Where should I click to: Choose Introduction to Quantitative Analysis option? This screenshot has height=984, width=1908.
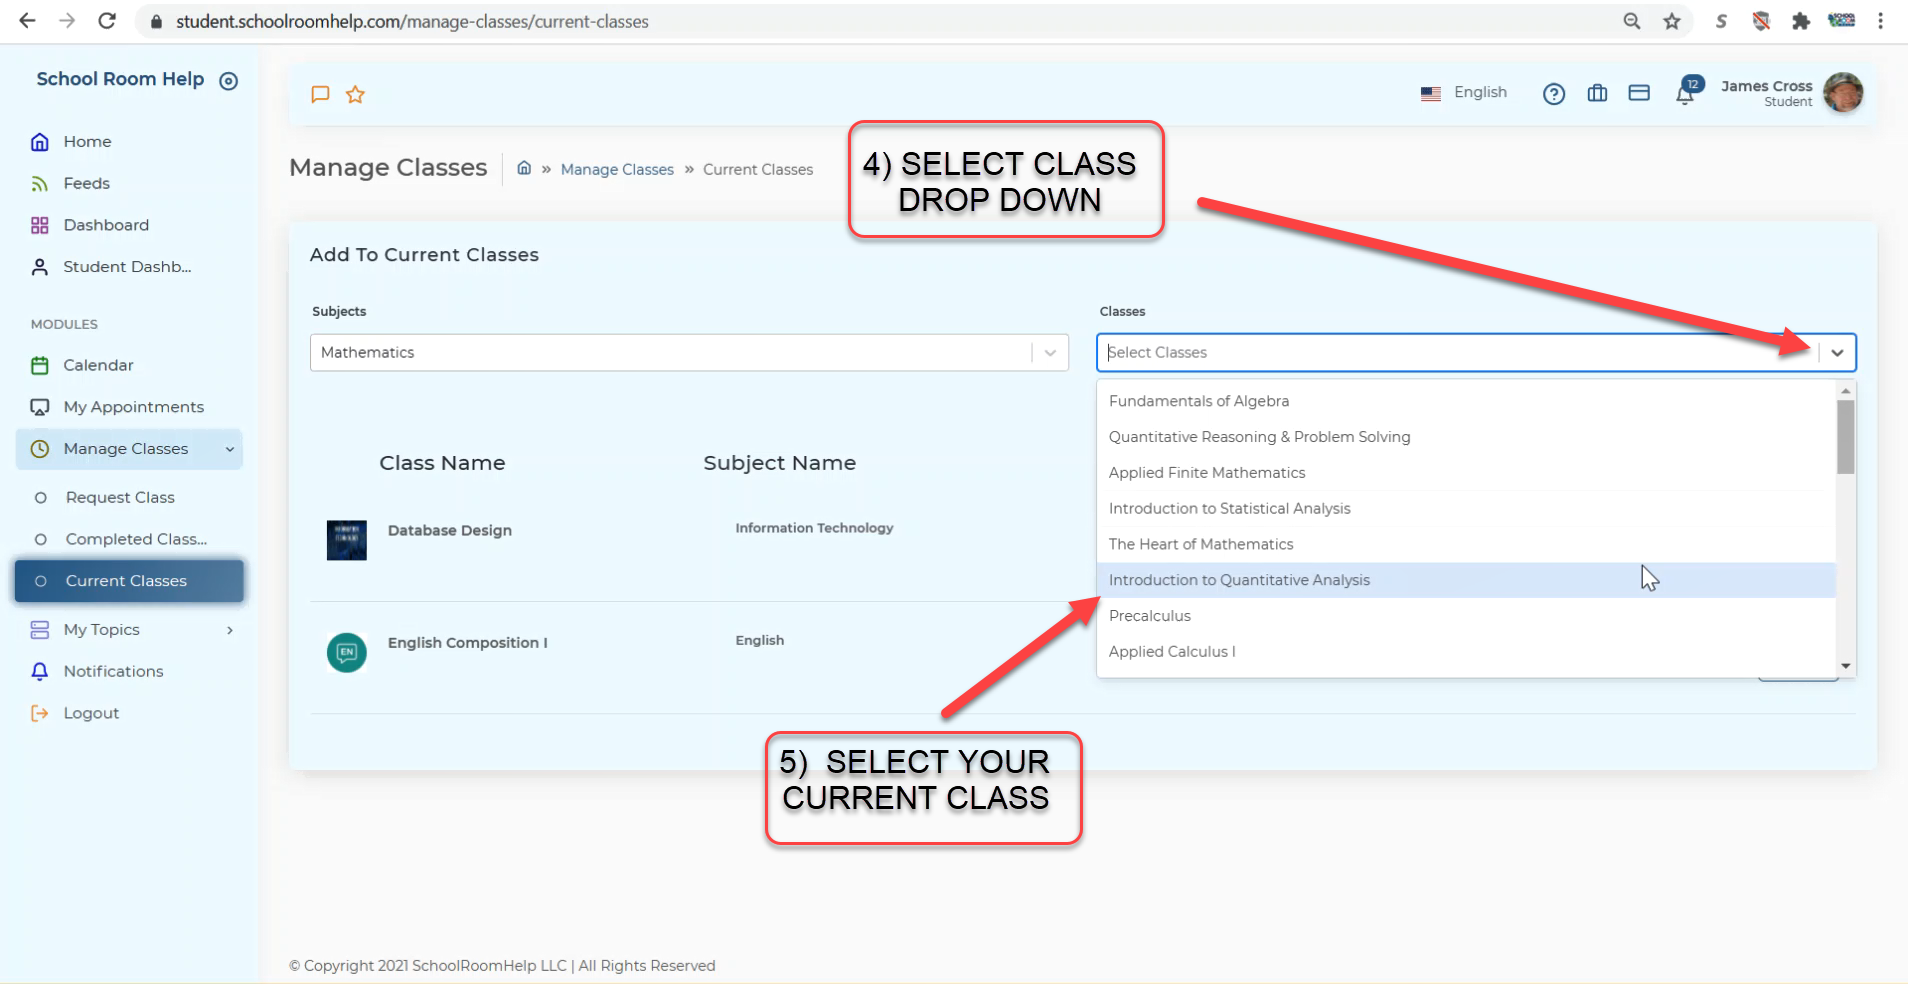(1239, 580)
